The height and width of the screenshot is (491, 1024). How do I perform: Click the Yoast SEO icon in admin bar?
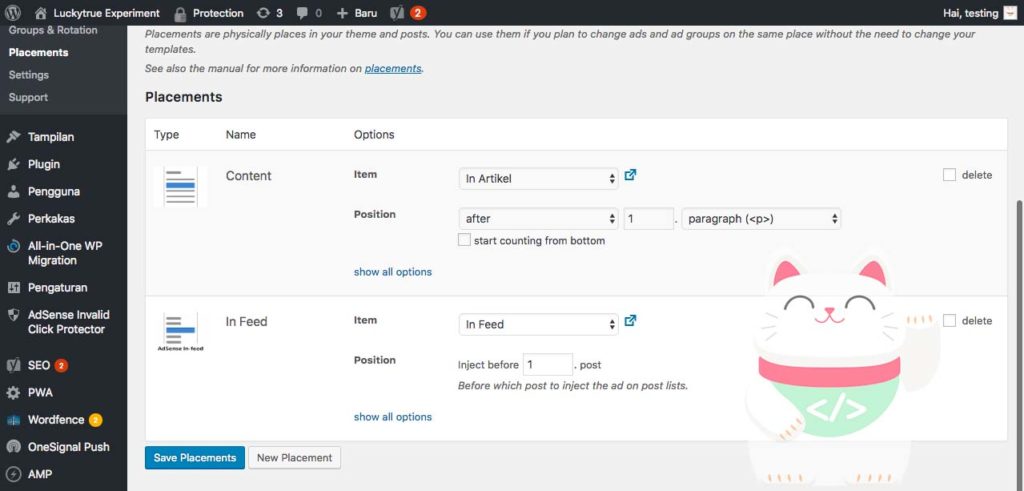[397, 13]
